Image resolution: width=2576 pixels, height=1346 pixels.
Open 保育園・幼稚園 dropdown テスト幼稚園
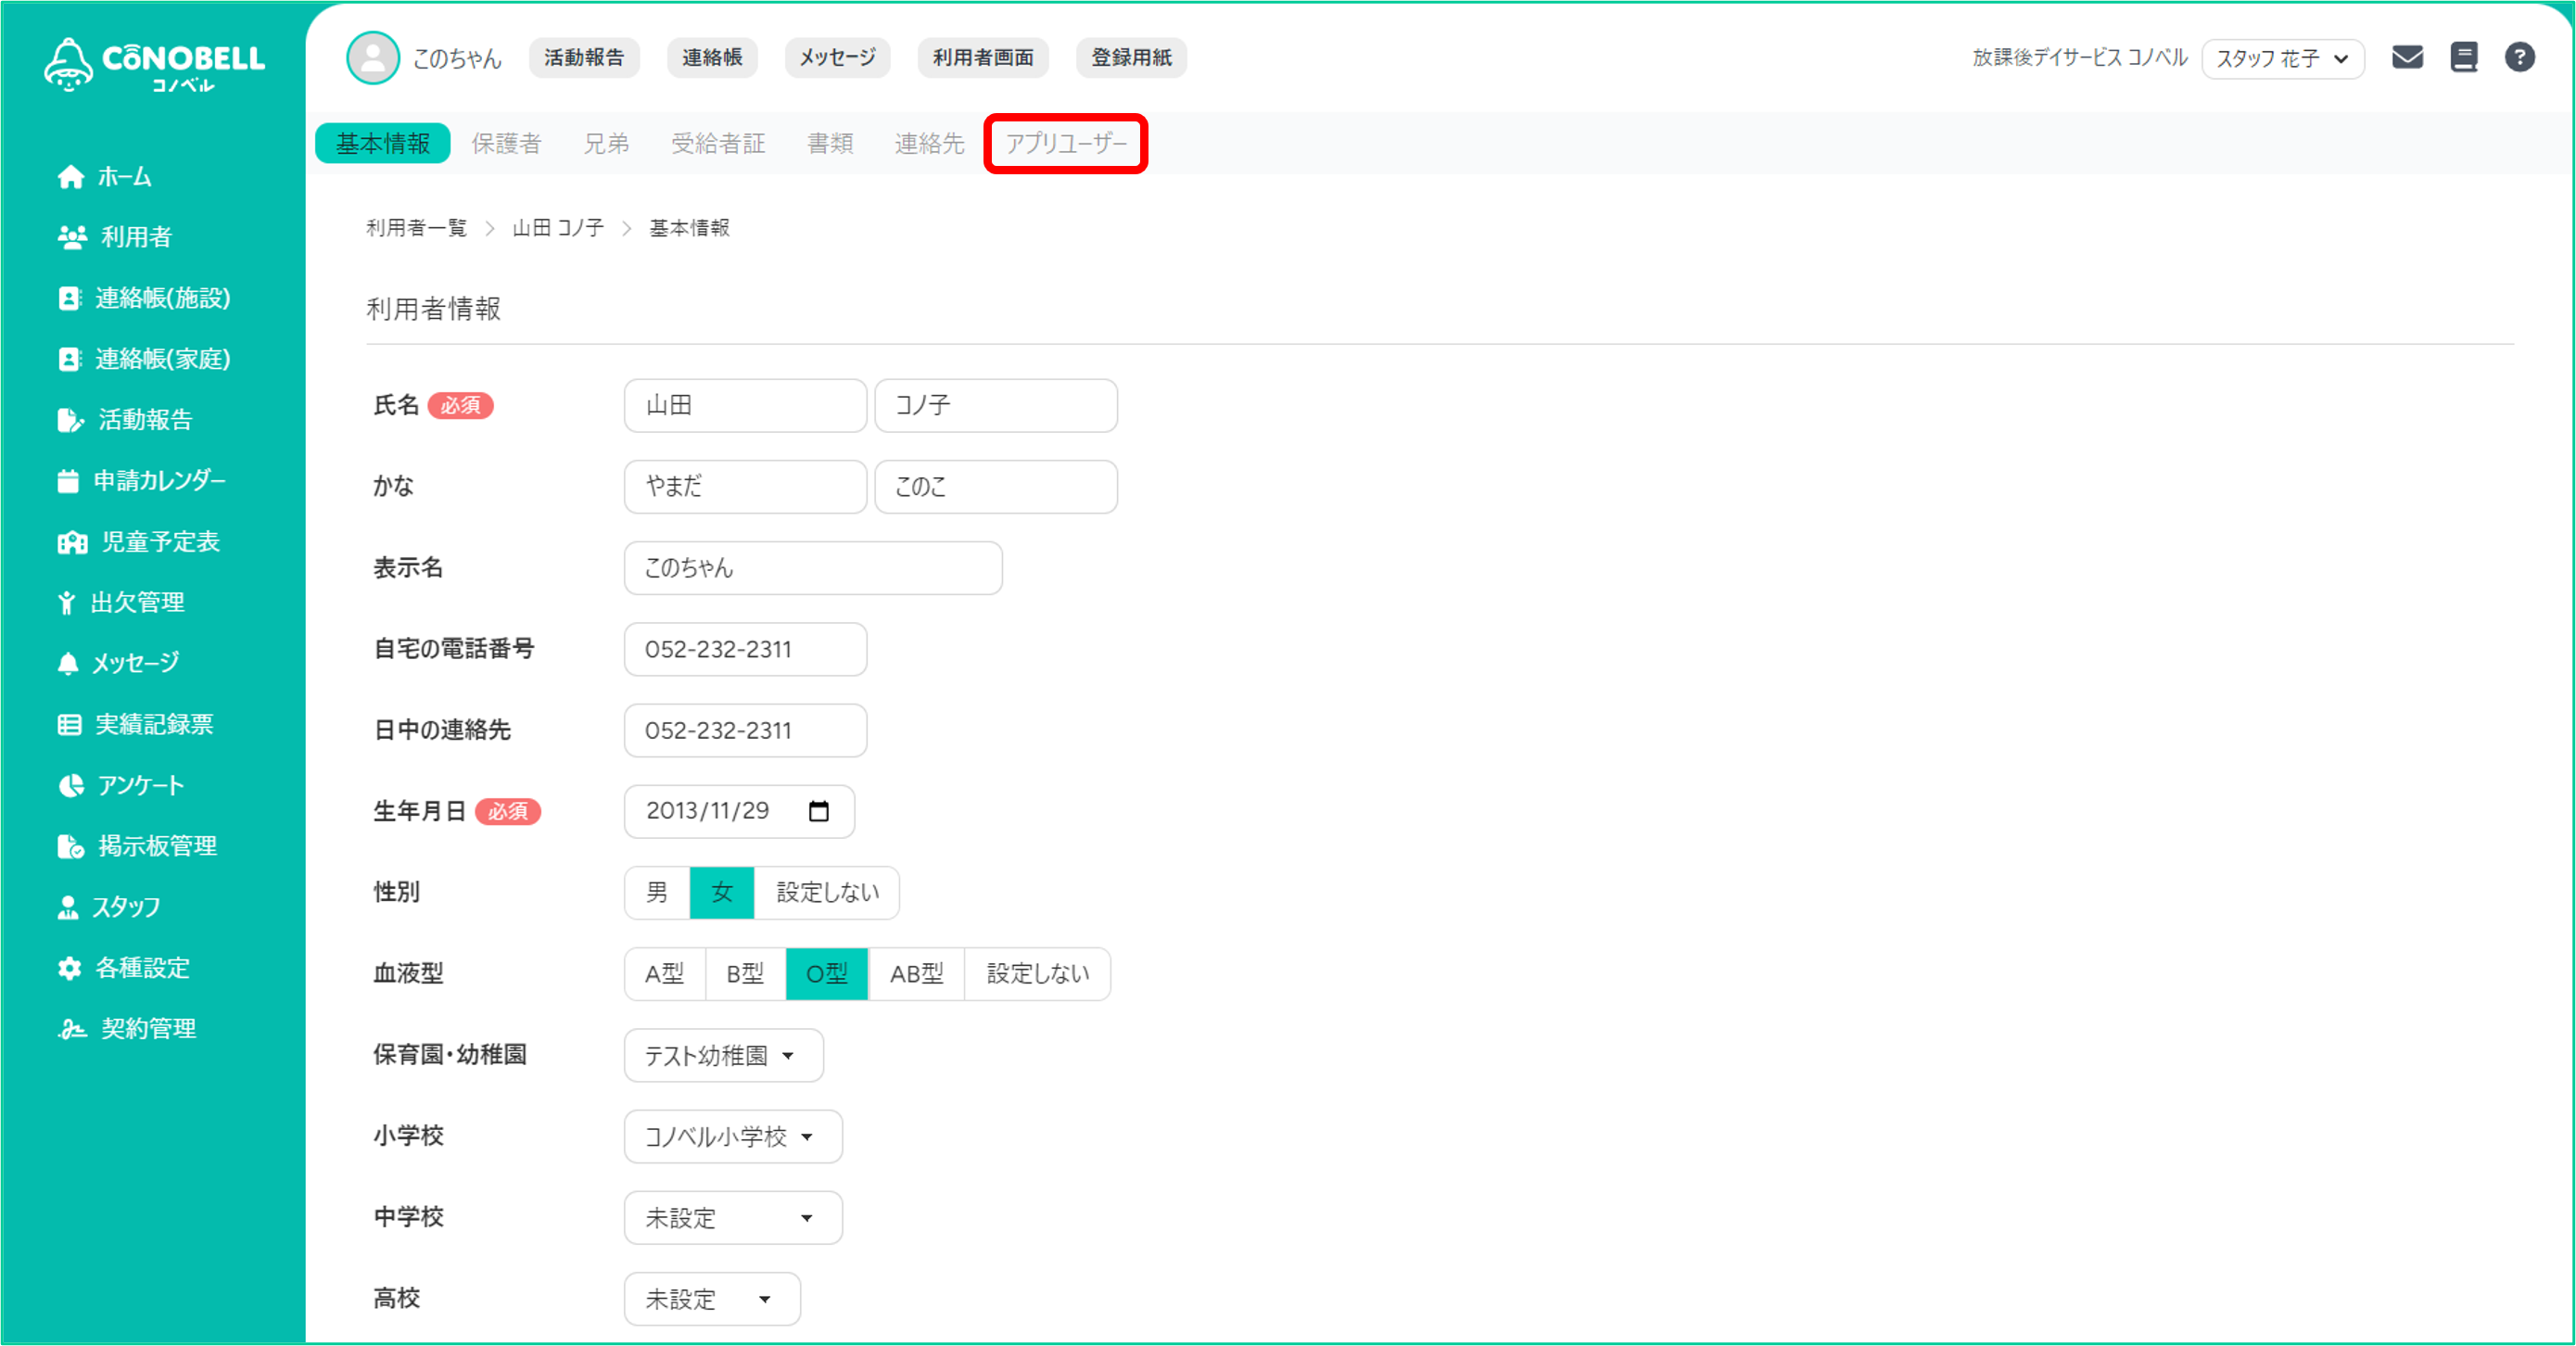pyautogui.click(x=724, y=1055)
